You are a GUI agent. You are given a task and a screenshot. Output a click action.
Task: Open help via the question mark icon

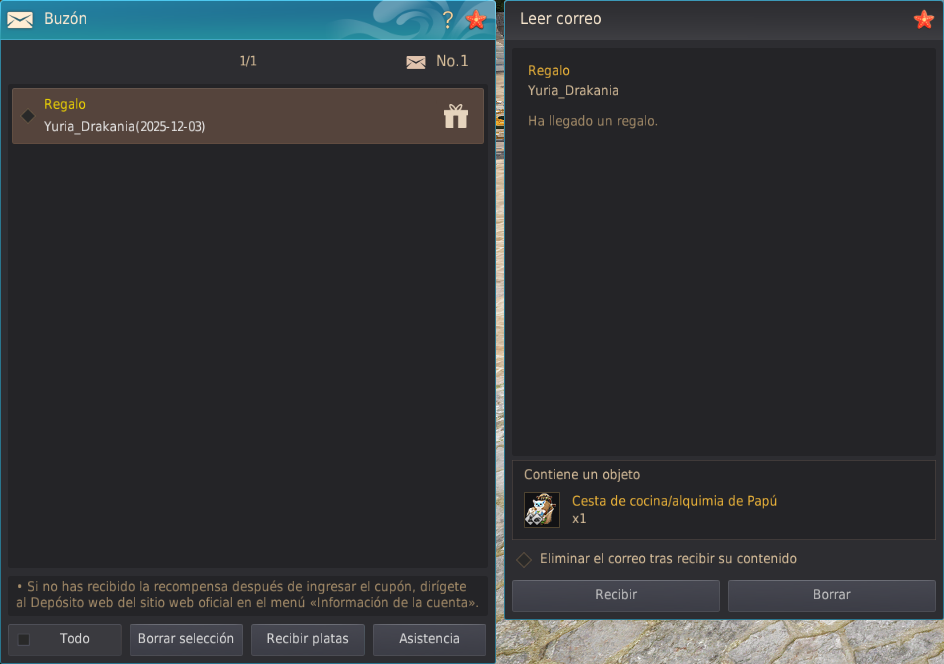(448, 20)
